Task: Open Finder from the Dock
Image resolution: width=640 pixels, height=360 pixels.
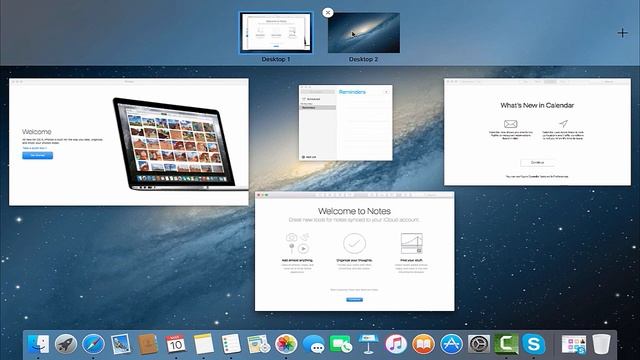Action: pyautogui.click(x=38, y=344)
